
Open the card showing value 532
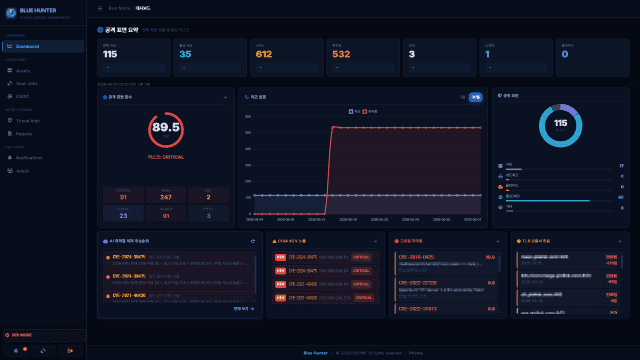click(363, 58)
